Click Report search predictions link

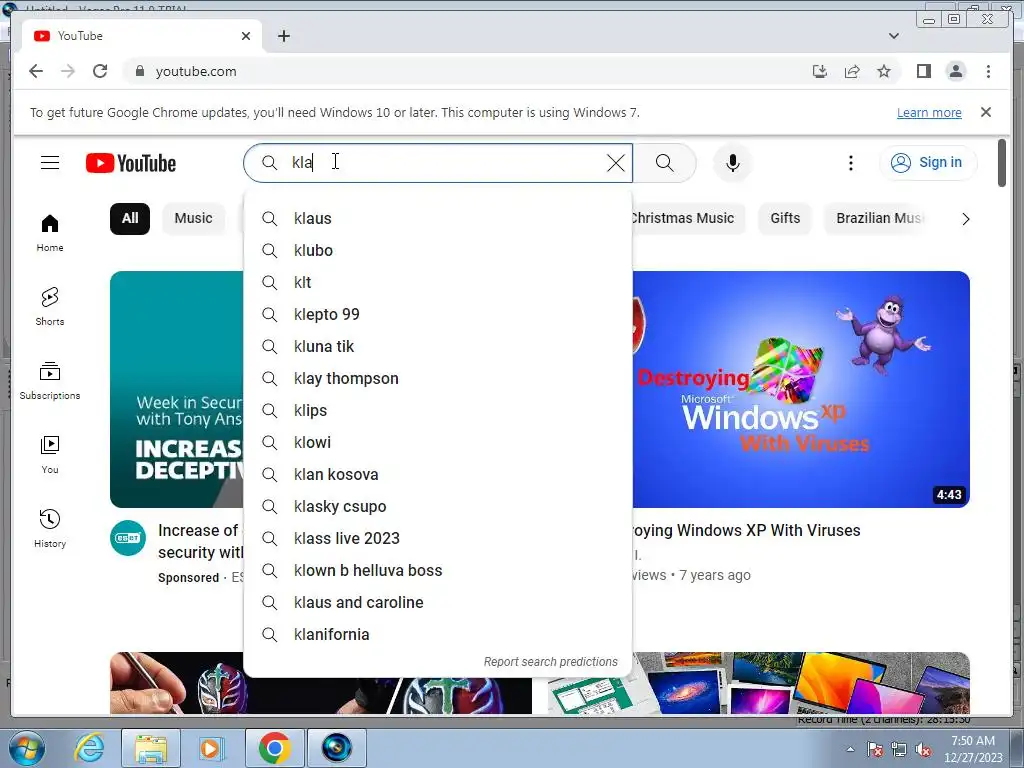(551, 662)
